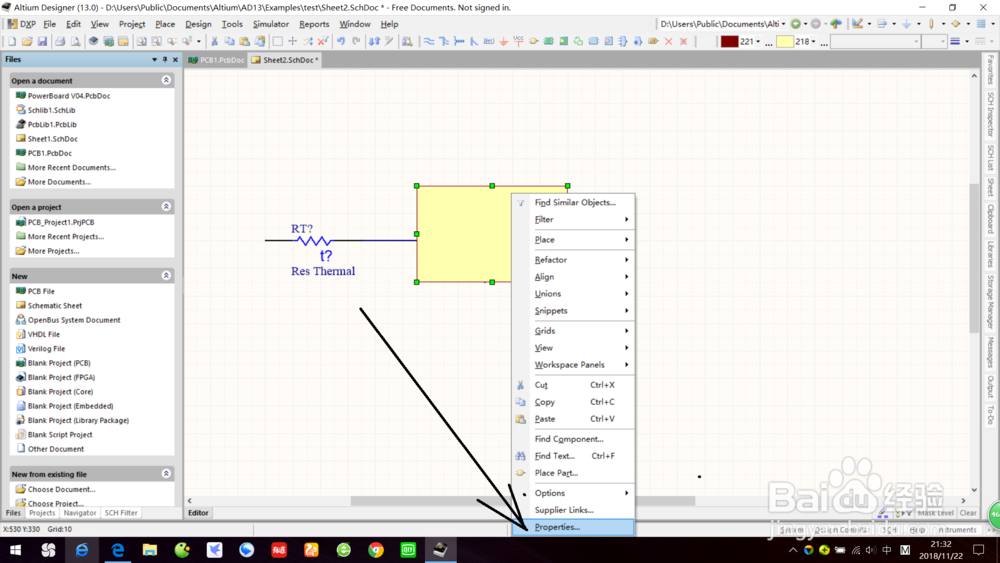Screen dimensions: 1000x563
Task: Open PowerBoard V04.PcbDoc from recent documents
Action: tap(69, 96)
